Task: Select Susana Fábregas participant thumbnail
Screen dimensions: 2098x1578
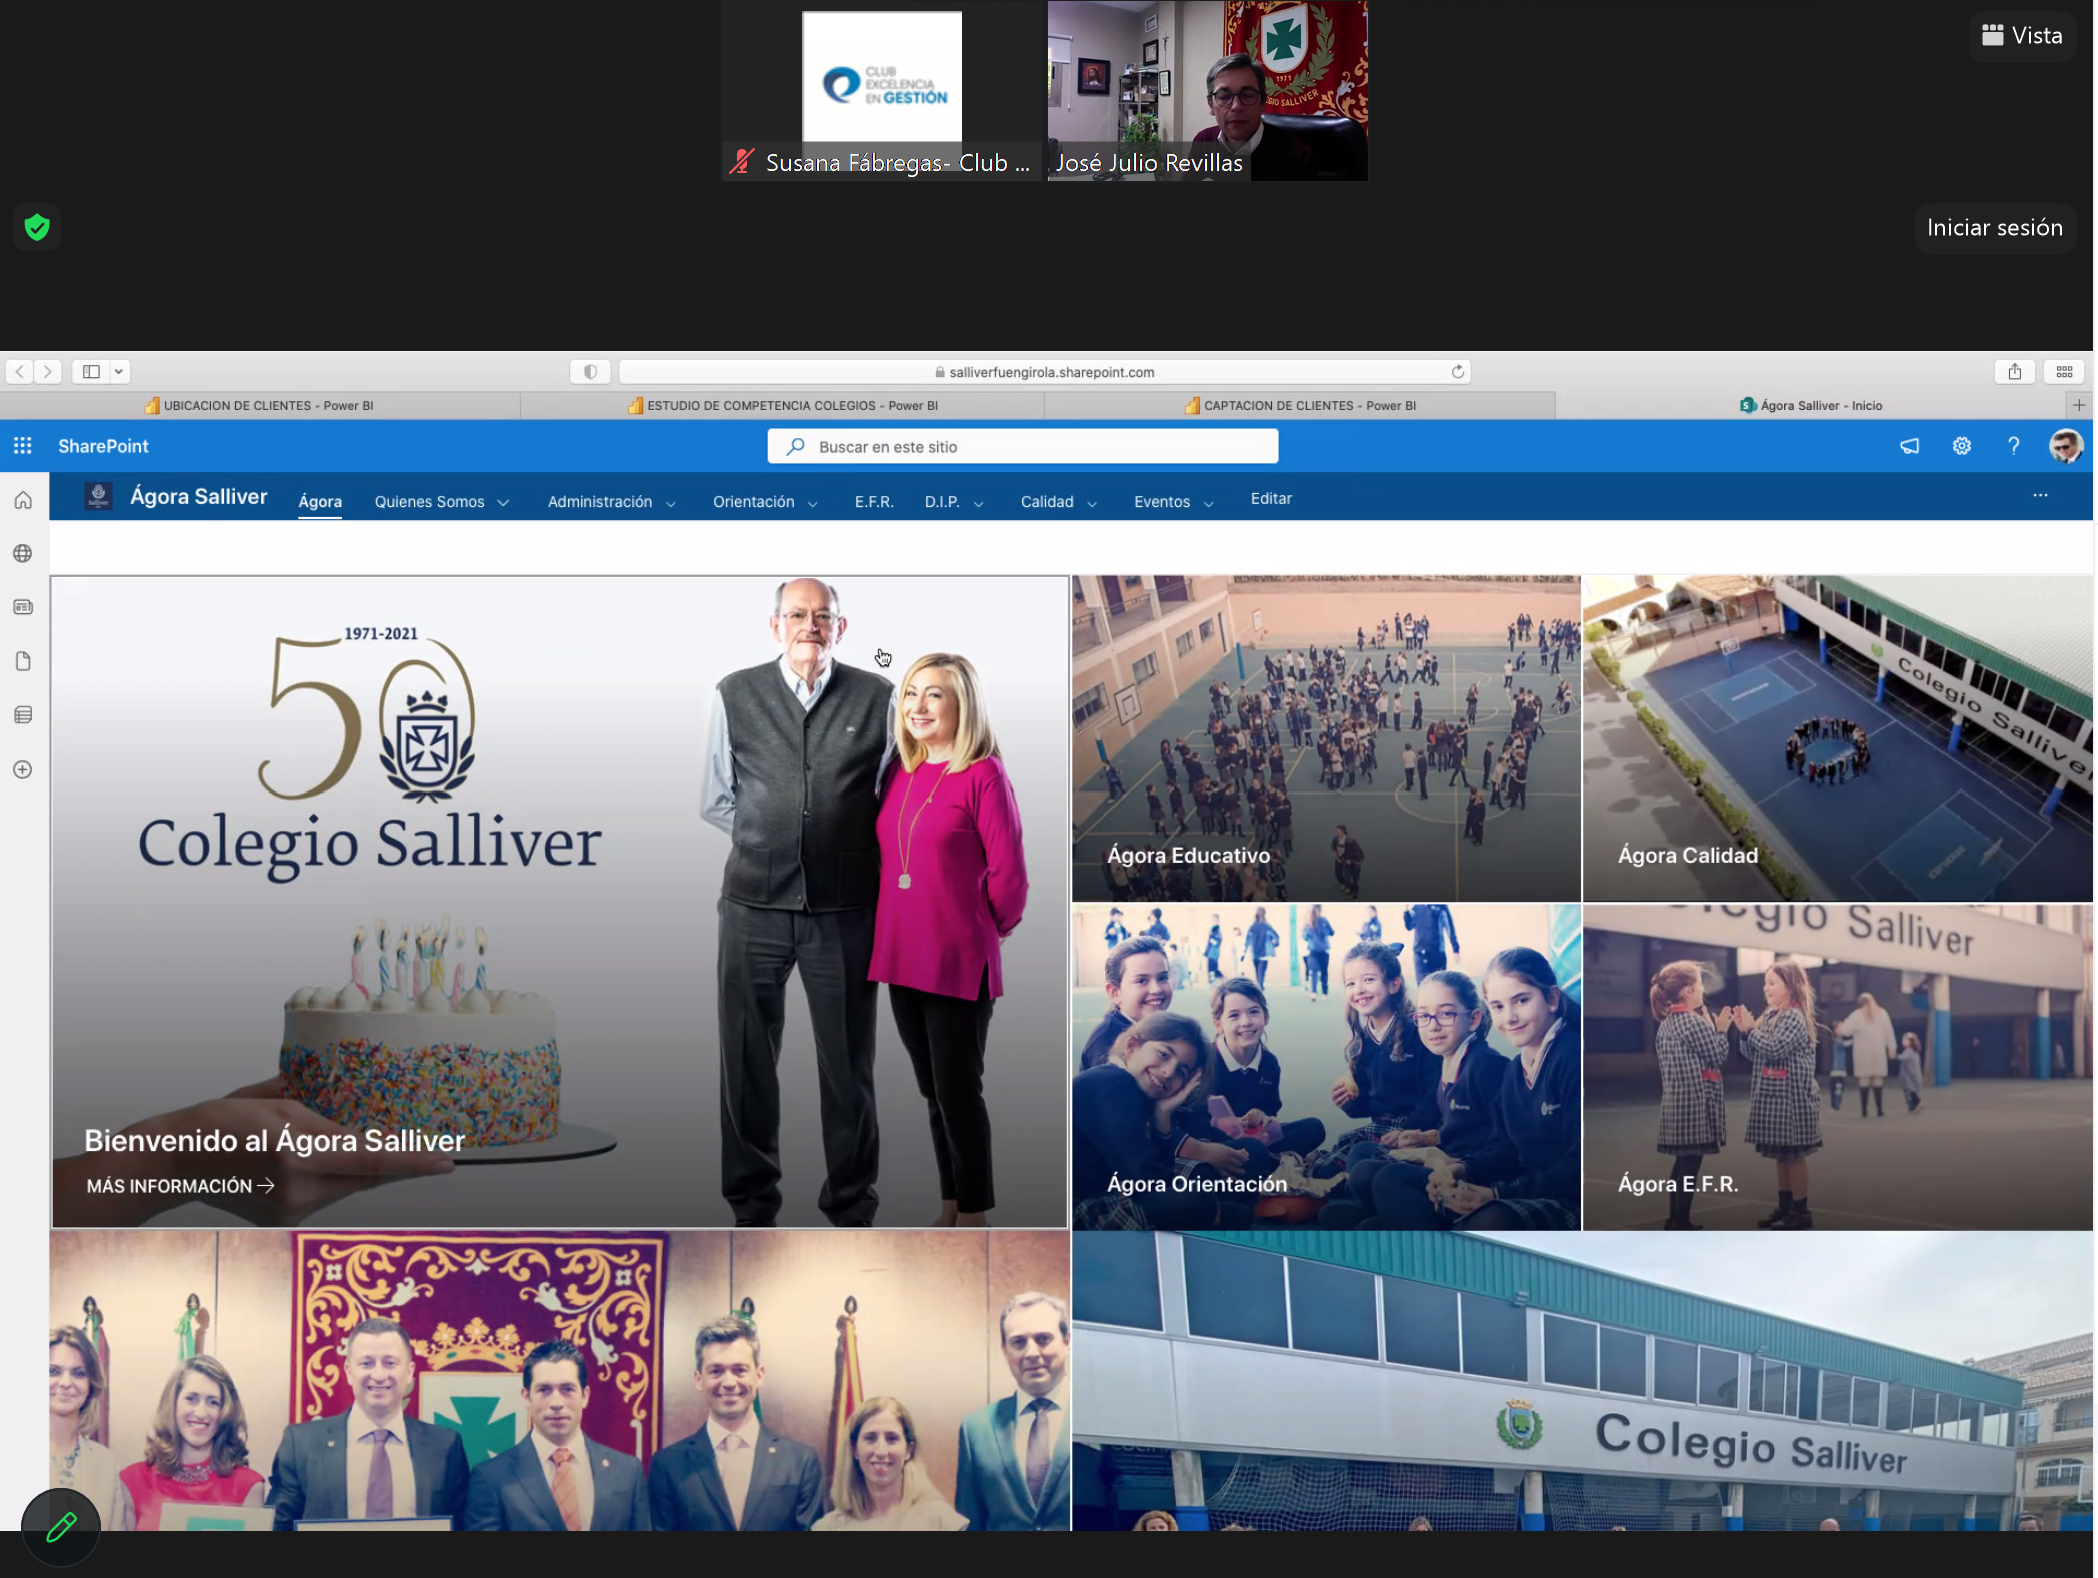Action: tap(882, 90)
